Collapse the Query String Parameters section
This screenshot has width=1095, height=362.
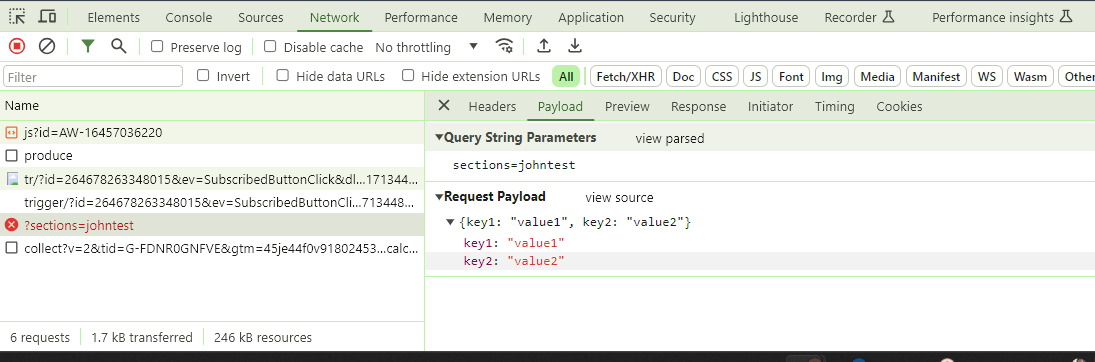tap(439, 138)
